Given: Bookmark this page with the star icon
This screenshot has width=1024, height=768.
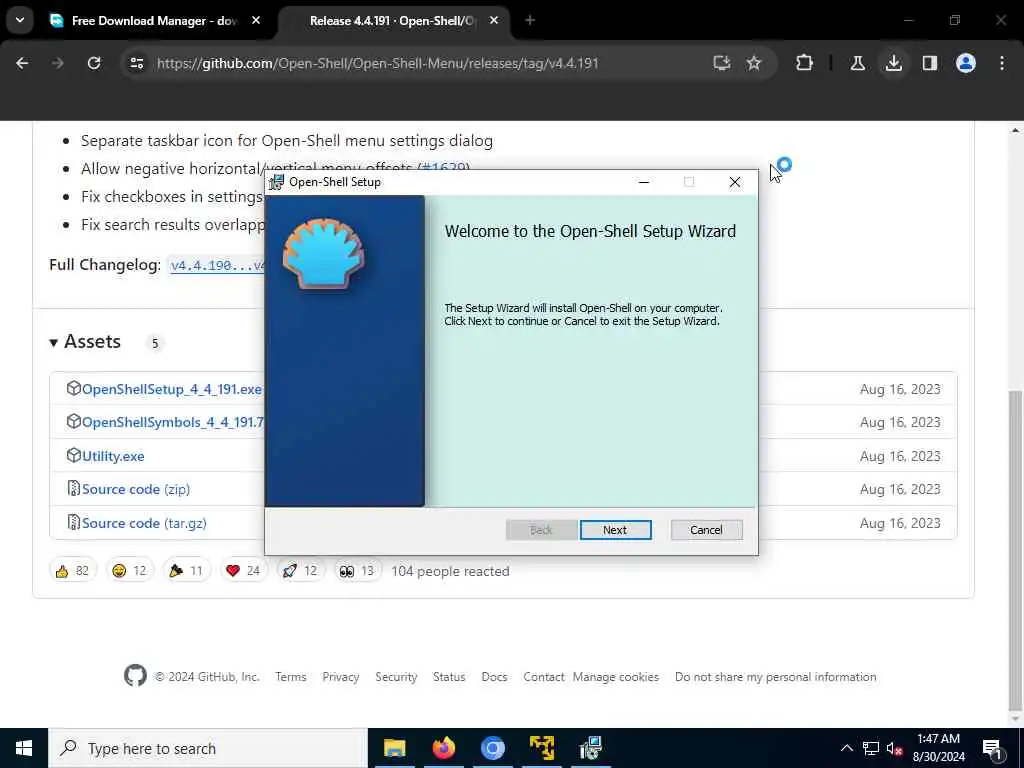Looking at the screenshot, I should 754,63.
